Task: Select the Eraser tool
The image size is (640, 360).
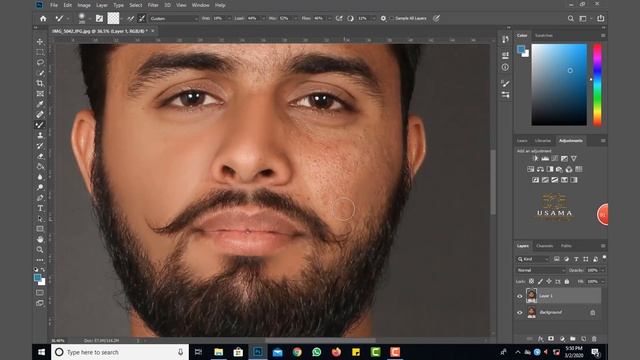Action: (40, 156)
